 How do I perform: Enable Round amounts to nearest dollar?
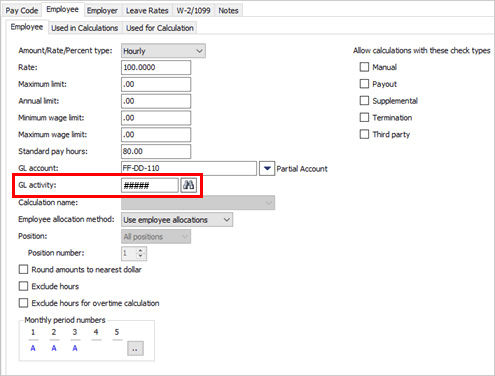click(23, 269)
